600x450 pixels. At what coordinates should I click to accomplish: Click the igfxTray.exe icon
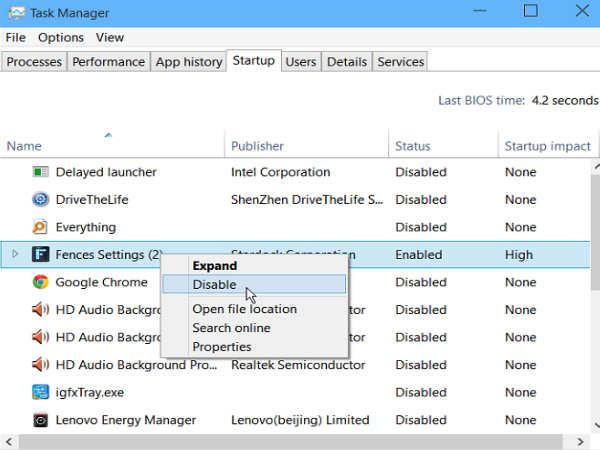click(40, 392)
